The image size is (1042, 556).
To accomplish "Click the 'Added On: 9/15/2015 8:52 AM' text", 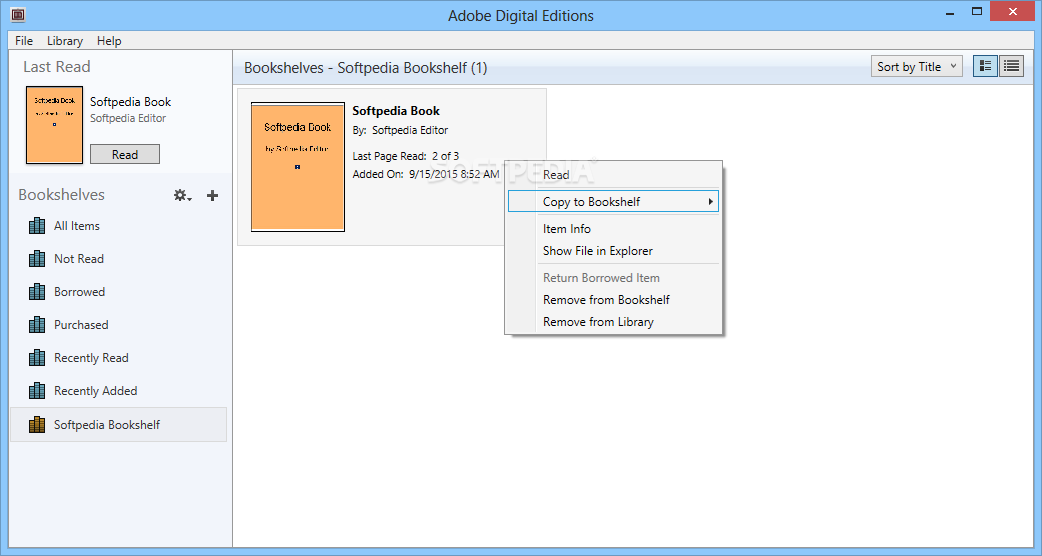I will pos(426,174).
